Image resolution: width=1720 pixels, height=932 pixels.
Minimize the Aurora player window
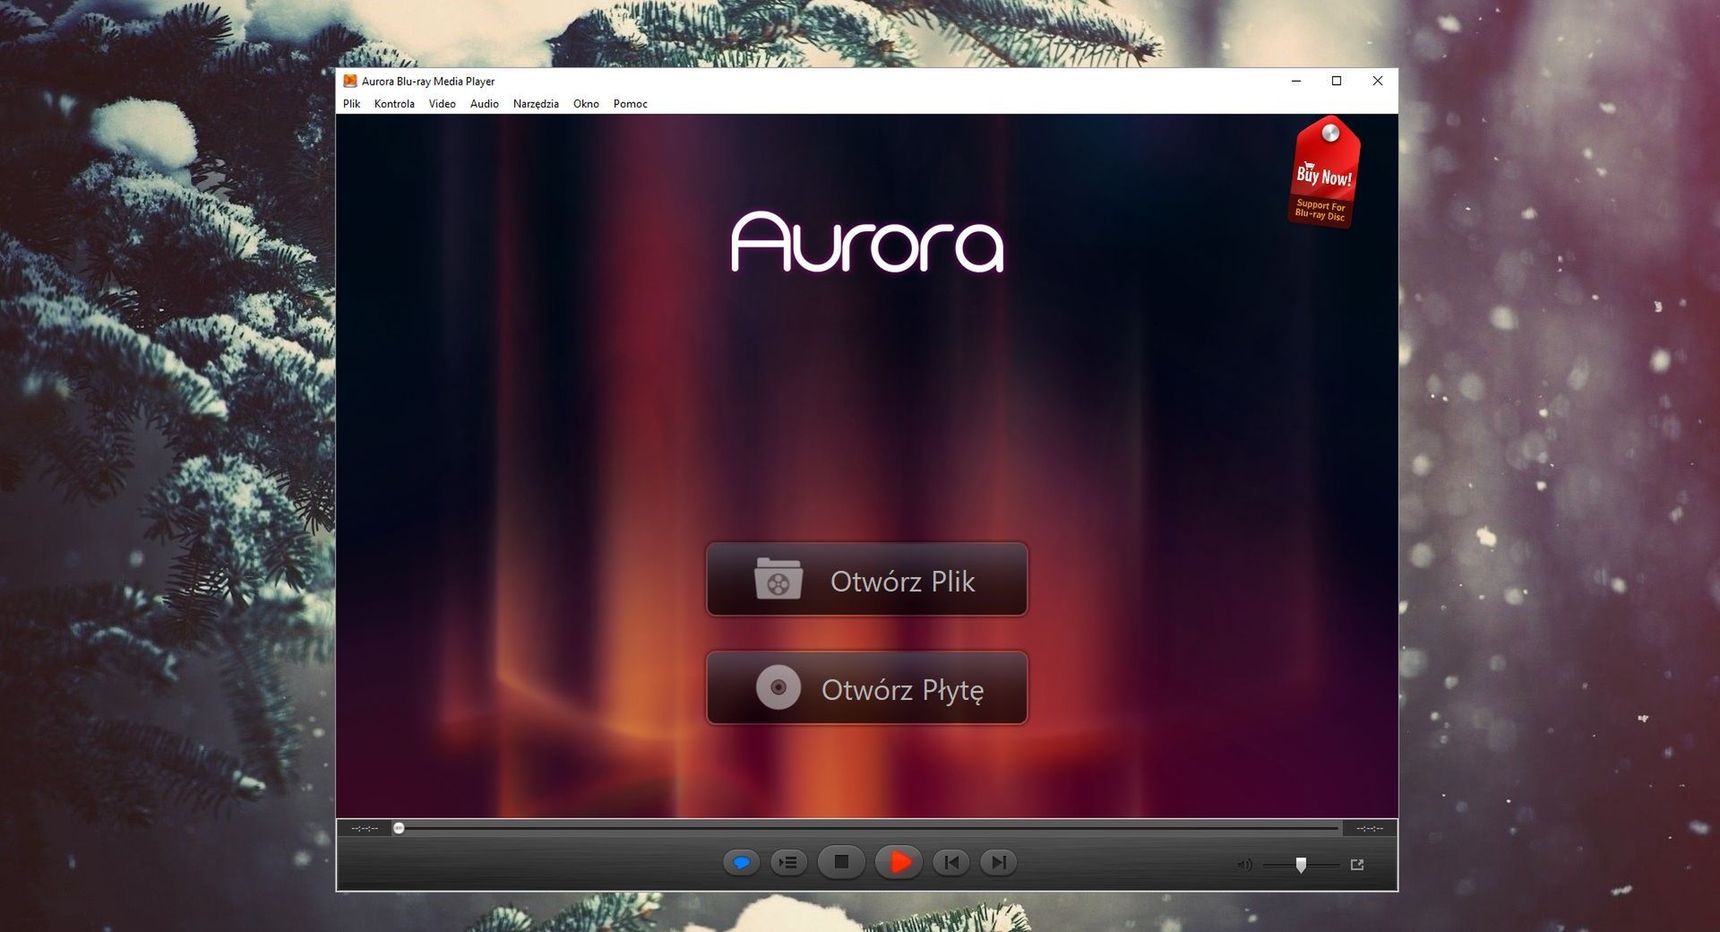pyautogui.click(x=1296, y=81)
